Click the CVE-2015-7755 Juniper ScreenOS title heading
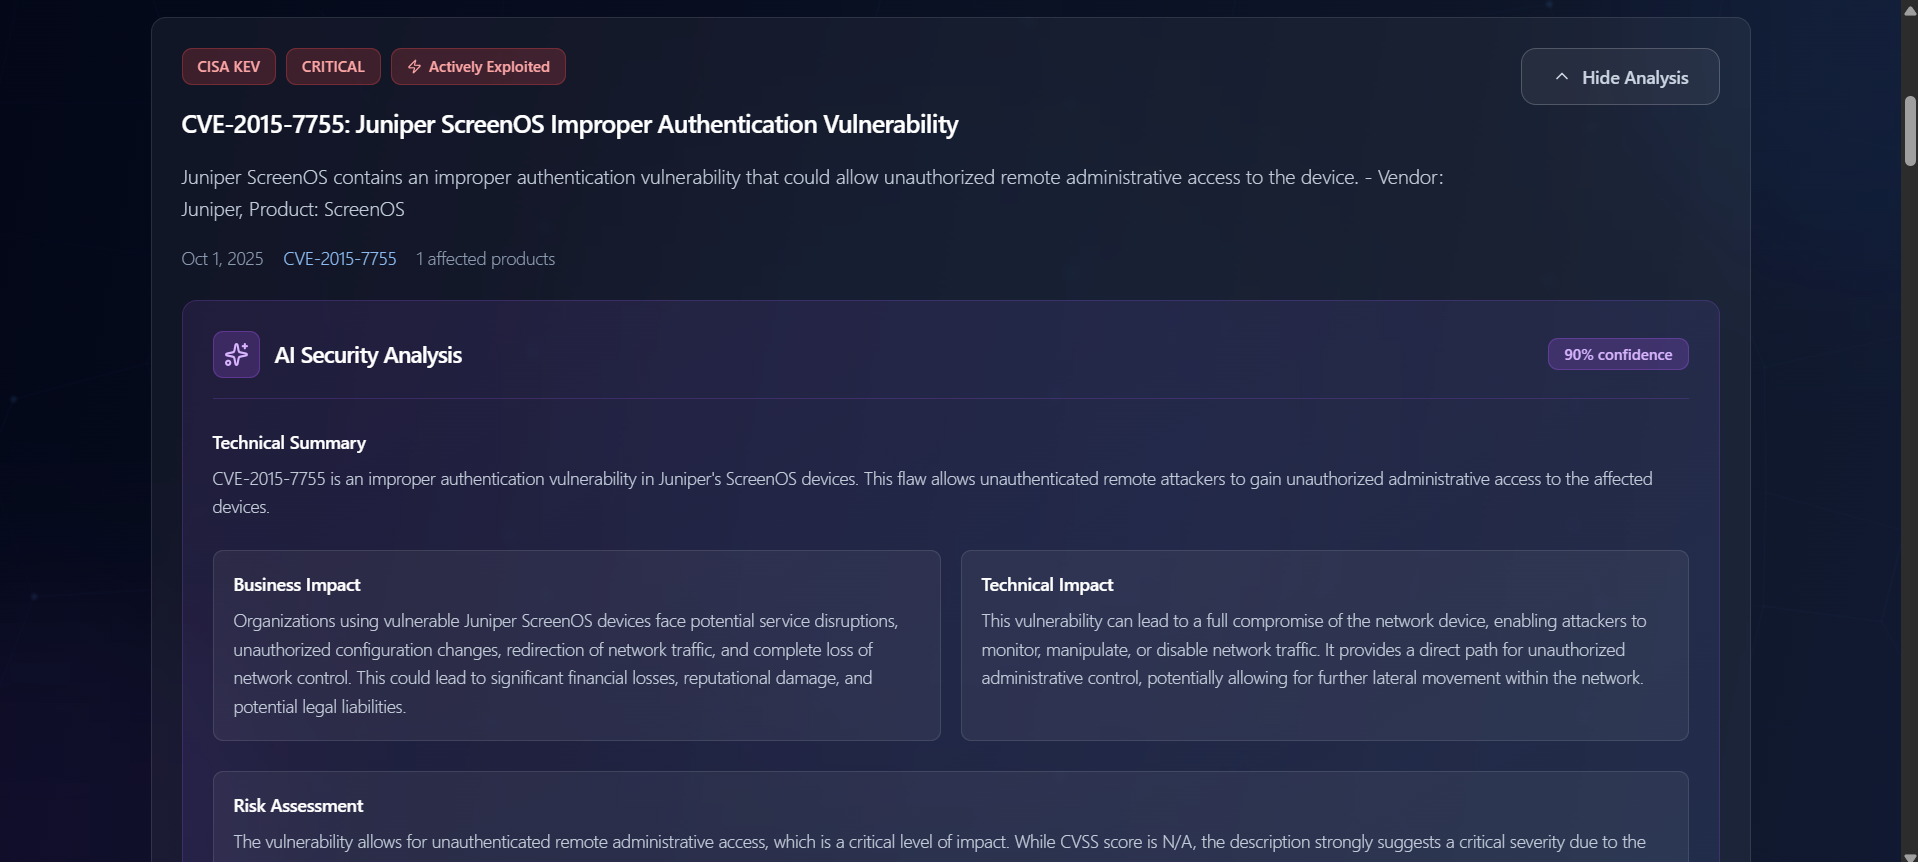 pyautogui.click(x=570, y=125)
